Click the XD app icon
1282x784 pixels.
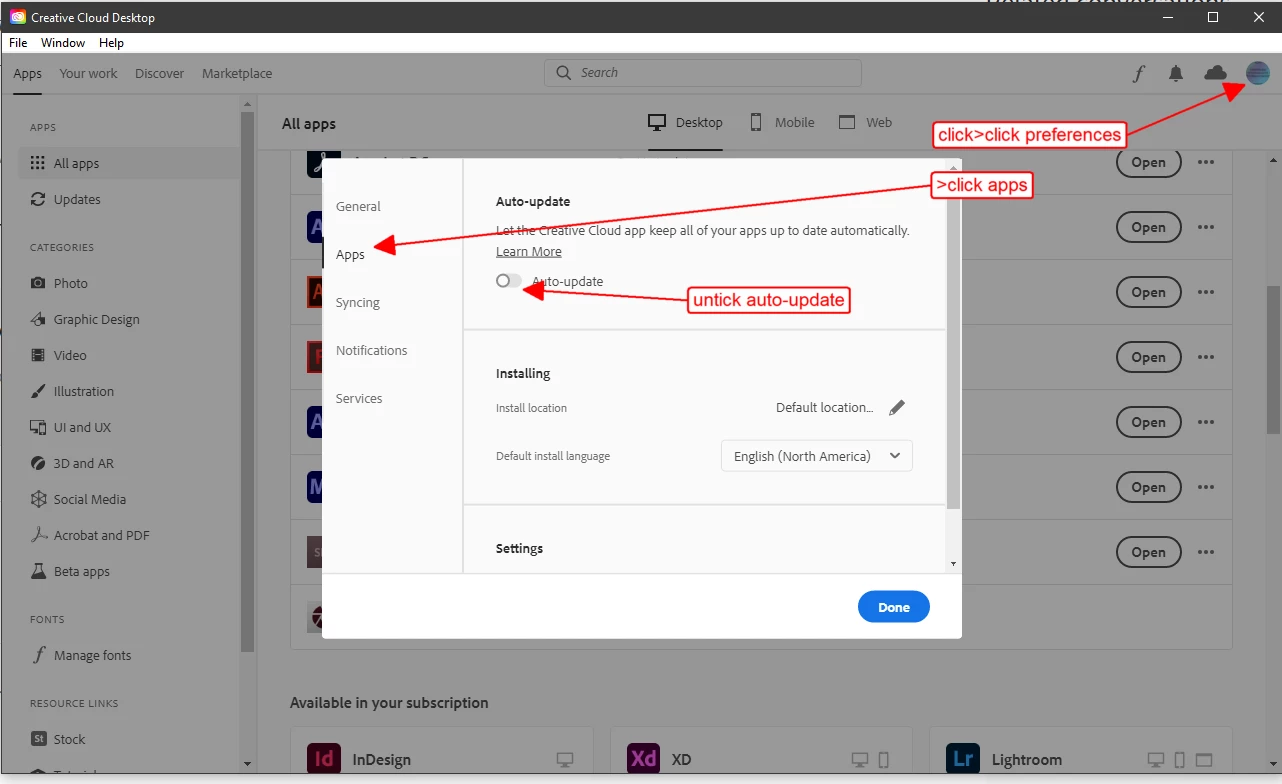click(x=644, y=759)
